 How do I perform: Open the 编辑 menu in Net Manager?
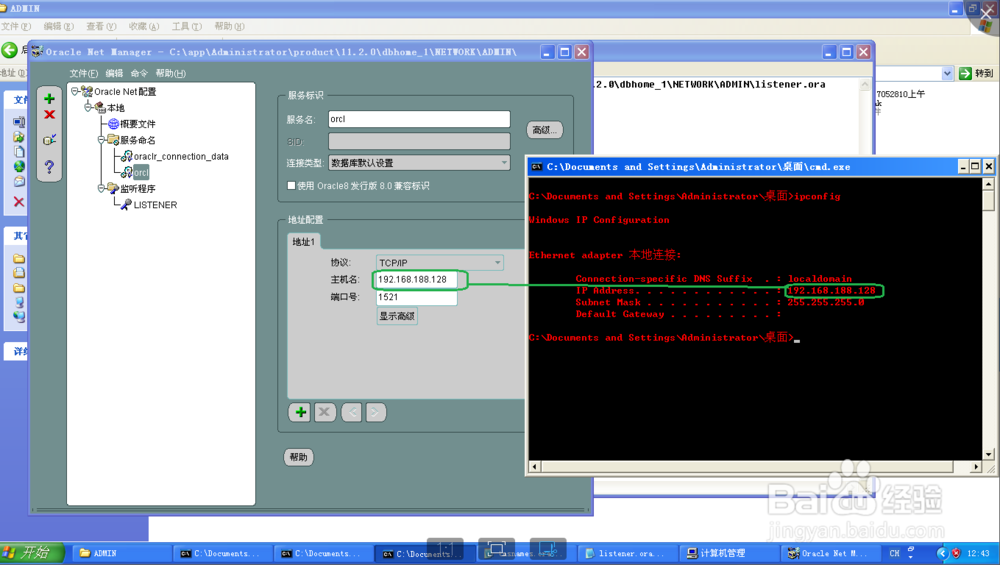point(114,73)
